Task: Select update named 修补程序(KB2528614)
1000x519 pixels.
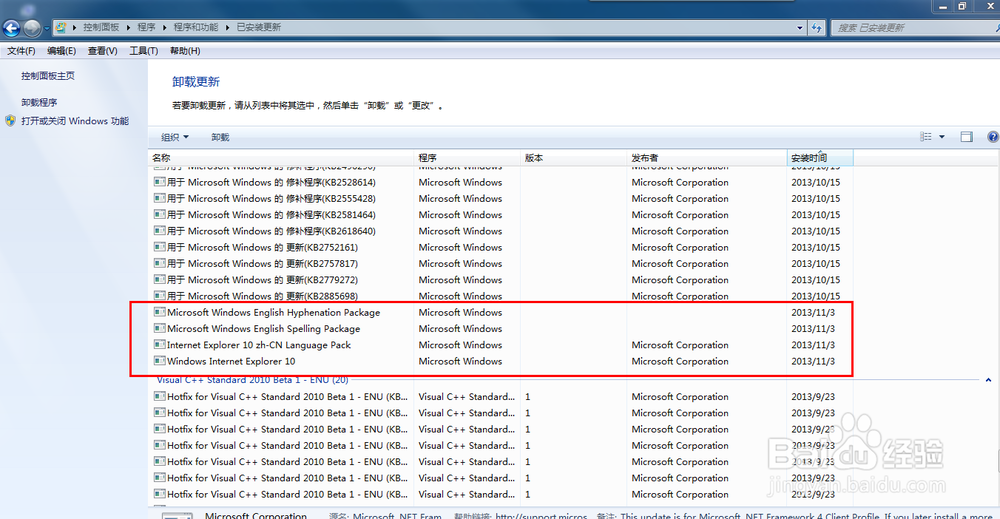Action: coord(271,182)
